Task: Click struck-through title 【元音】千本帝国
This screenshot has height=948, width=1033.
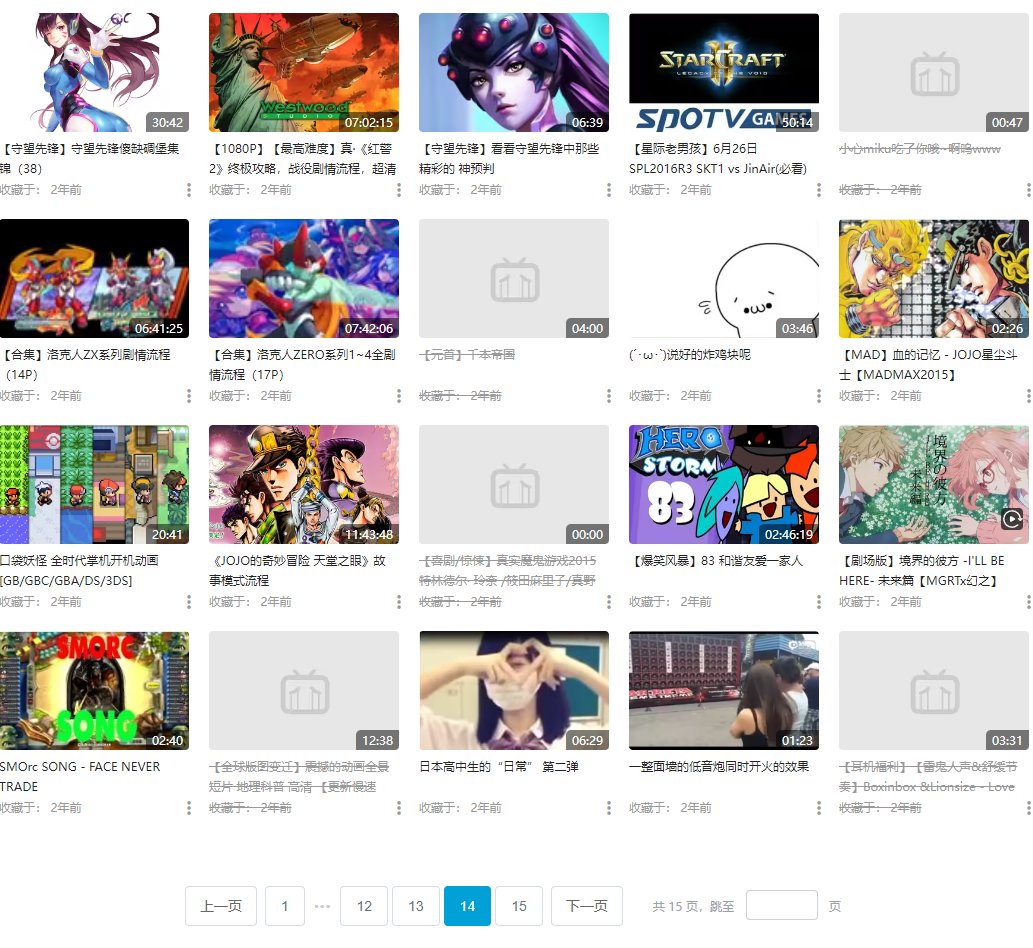Action: point(467,354)
